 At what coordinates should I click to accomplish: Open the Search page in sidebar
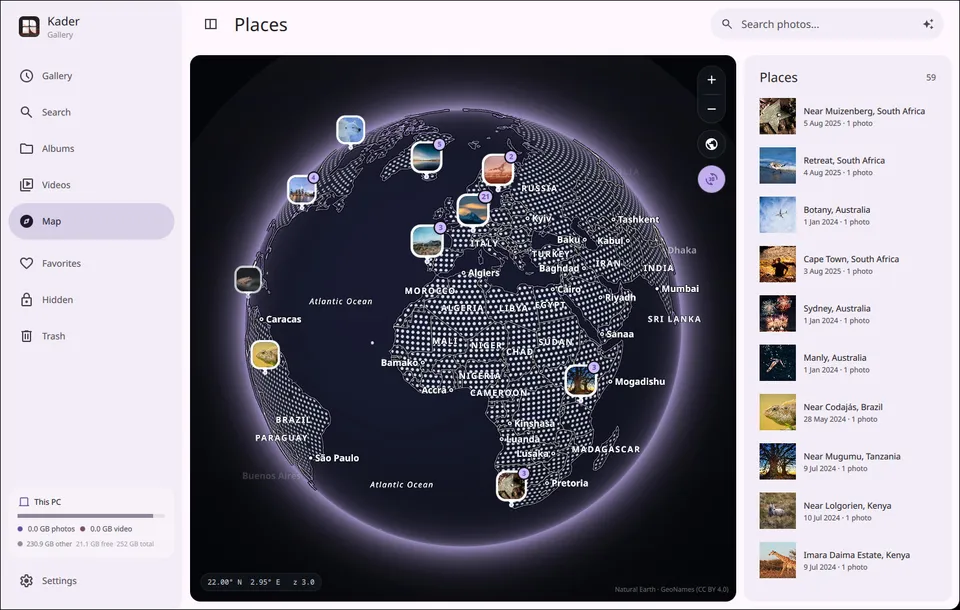(x=91, y=112)
